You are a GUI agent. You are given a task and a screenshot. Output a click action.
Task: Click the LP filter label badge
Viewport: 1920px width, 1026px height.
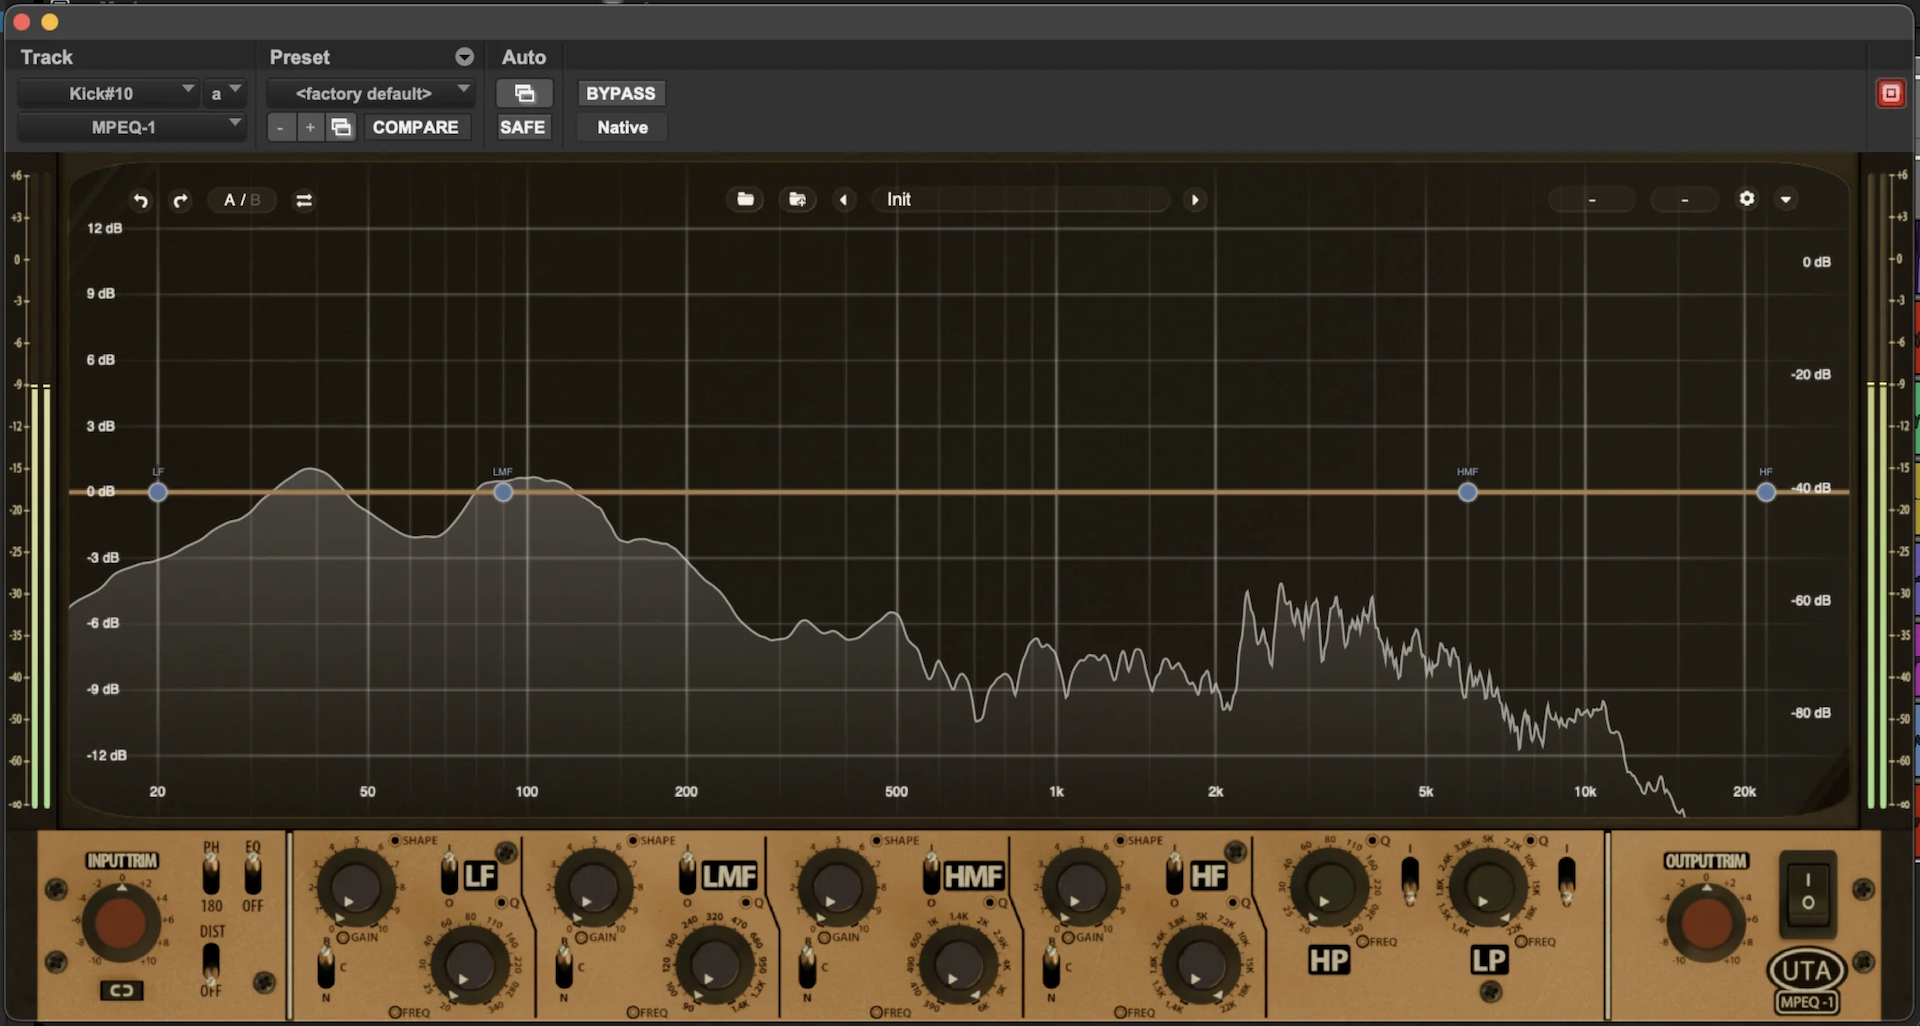[1488, 960]
